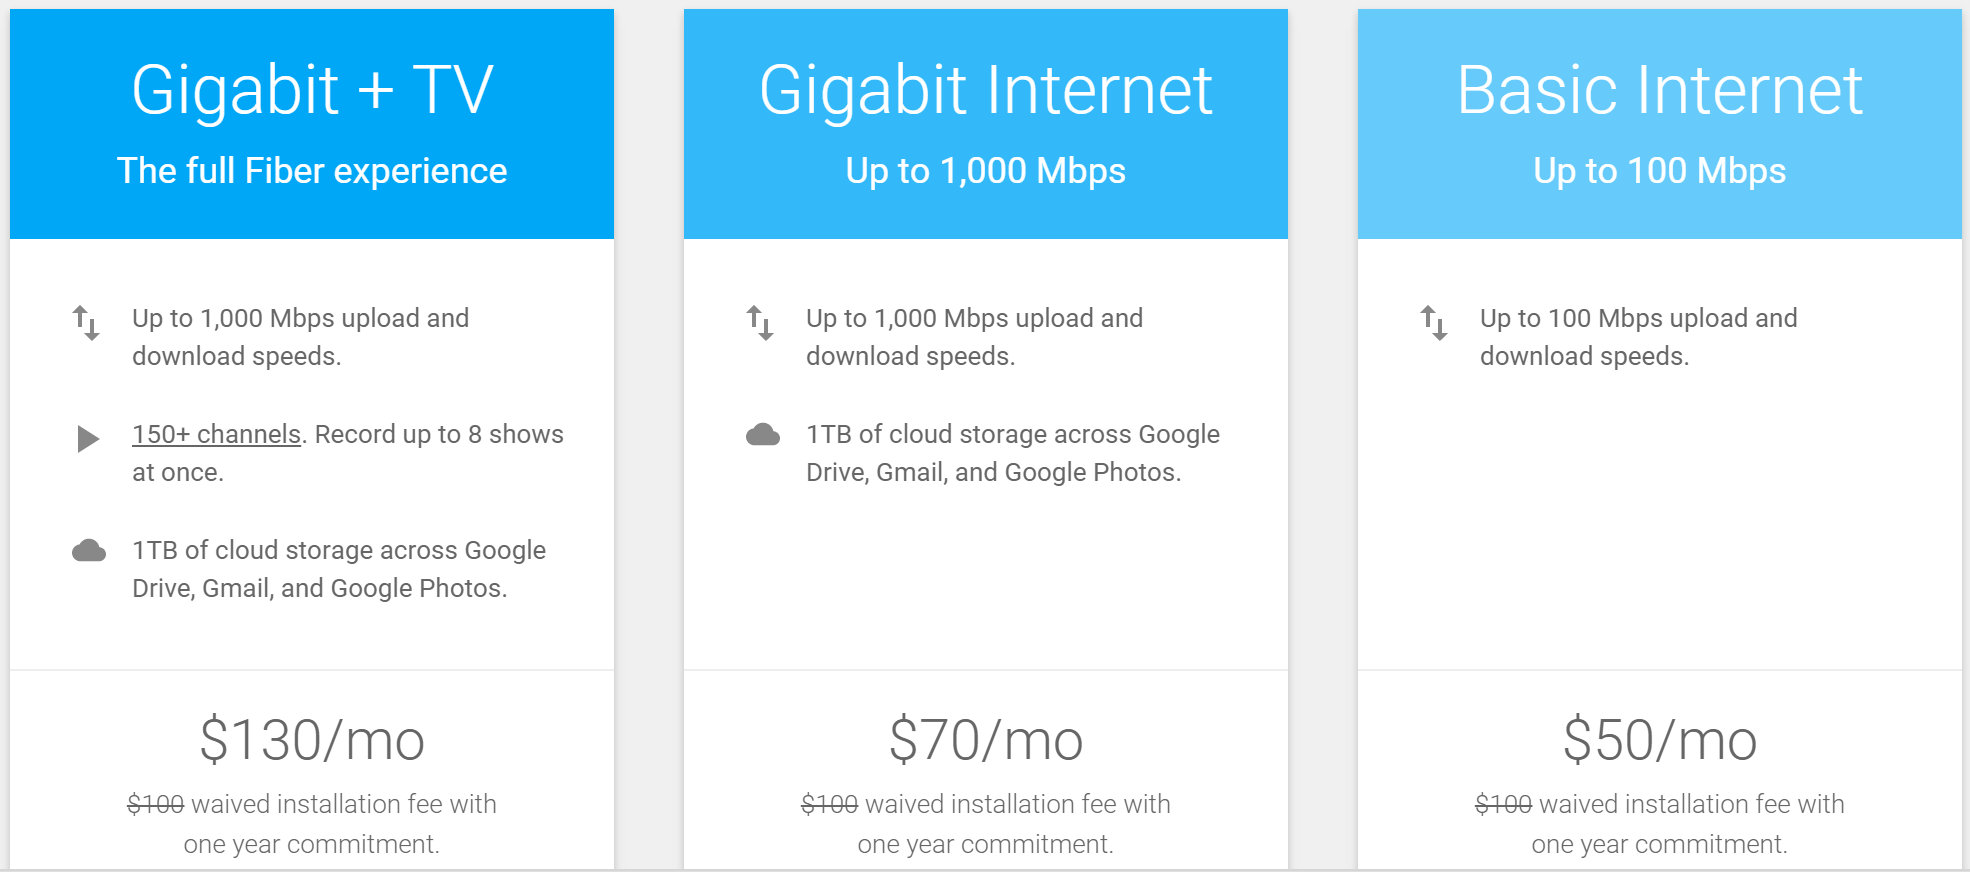This screenshot has height=872, width=1970.
Task: Click cloud storage icon in Gigabit Internet card
Action: click(x=763, y=435)
